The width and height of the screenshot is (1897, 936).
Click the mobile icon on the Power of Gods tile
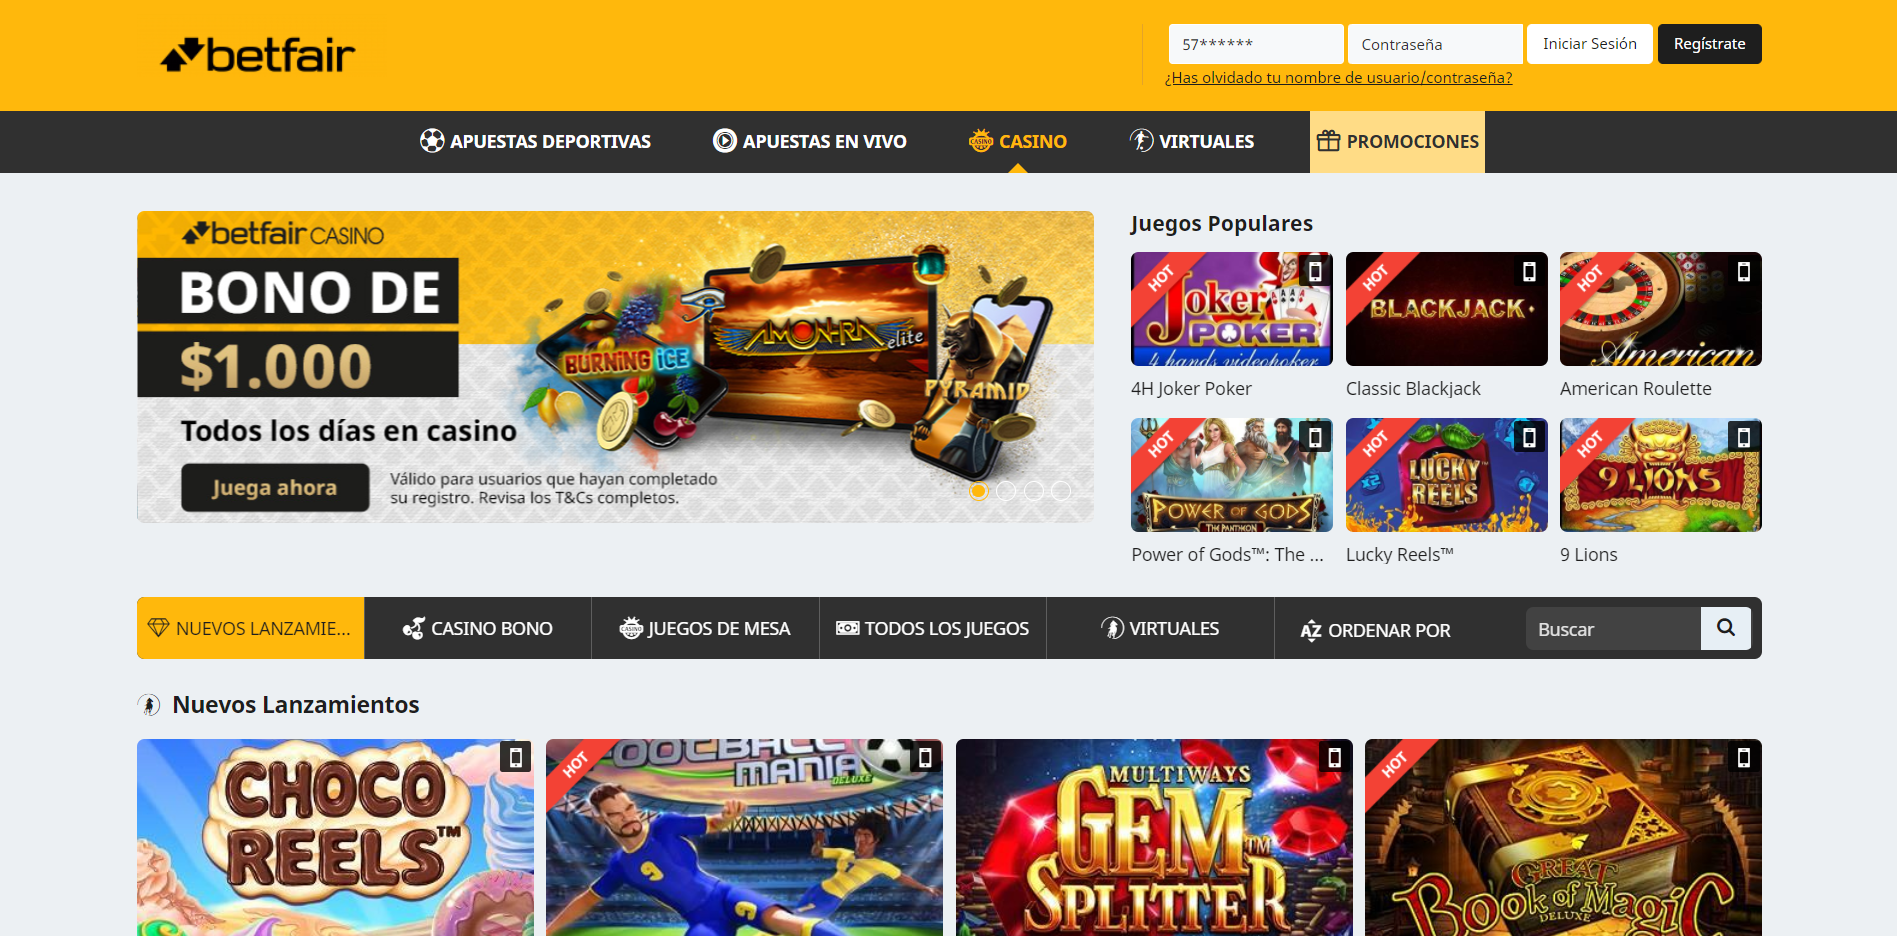[1315, 437]
